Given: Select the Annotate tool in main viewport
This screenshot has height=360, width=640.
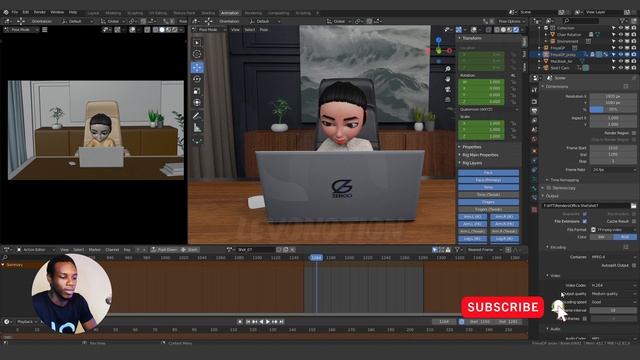Looking at the screenshot, I should click(197, 116).
